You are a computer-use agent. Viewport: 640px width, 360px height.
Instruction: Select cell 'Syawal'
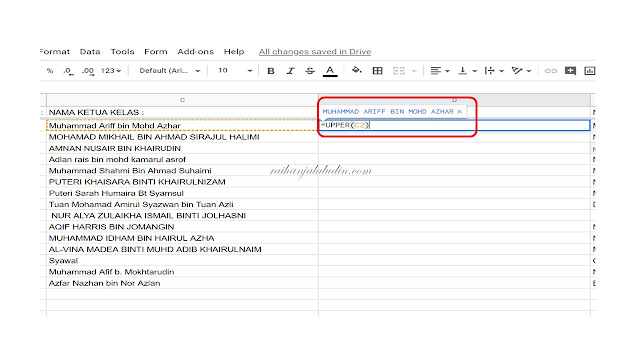(182, 260)
